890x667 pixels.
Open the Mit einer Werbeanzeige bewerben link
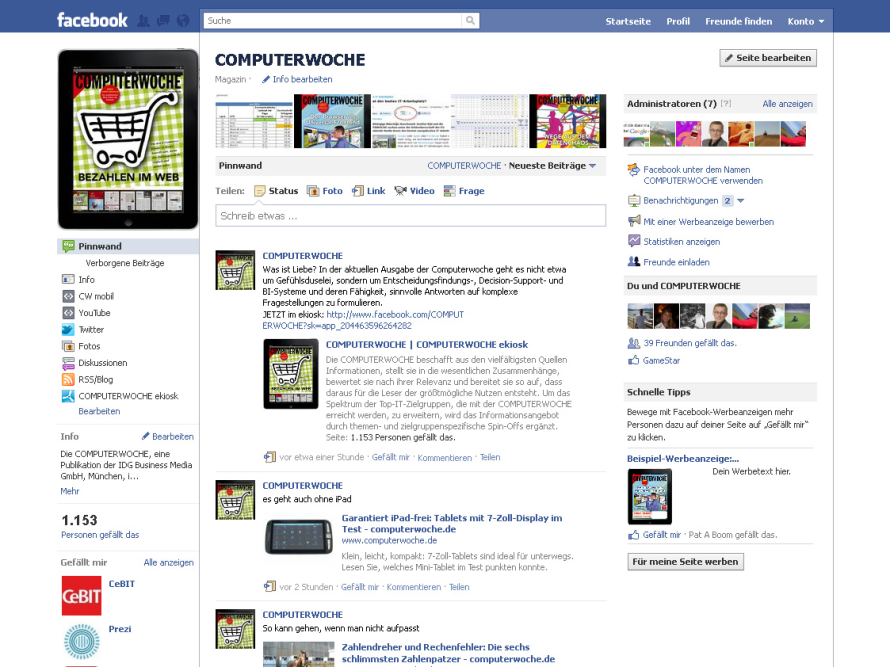(x=708, y=221)
